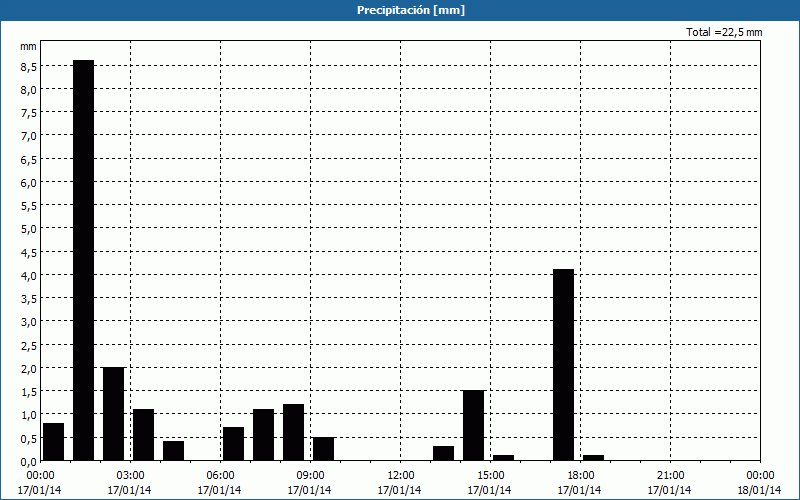The width and height of the screenshot is (800, 500).
Task: Click the 6,0 y-axis value
Action: pyautogui.click(x=28, y=182)
